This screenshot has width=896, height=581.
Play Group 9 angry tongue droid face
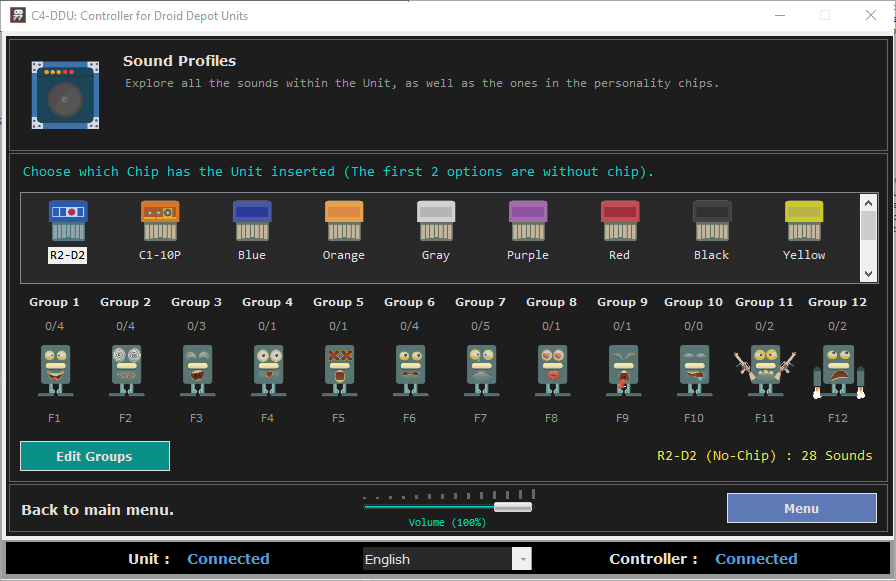623,370
